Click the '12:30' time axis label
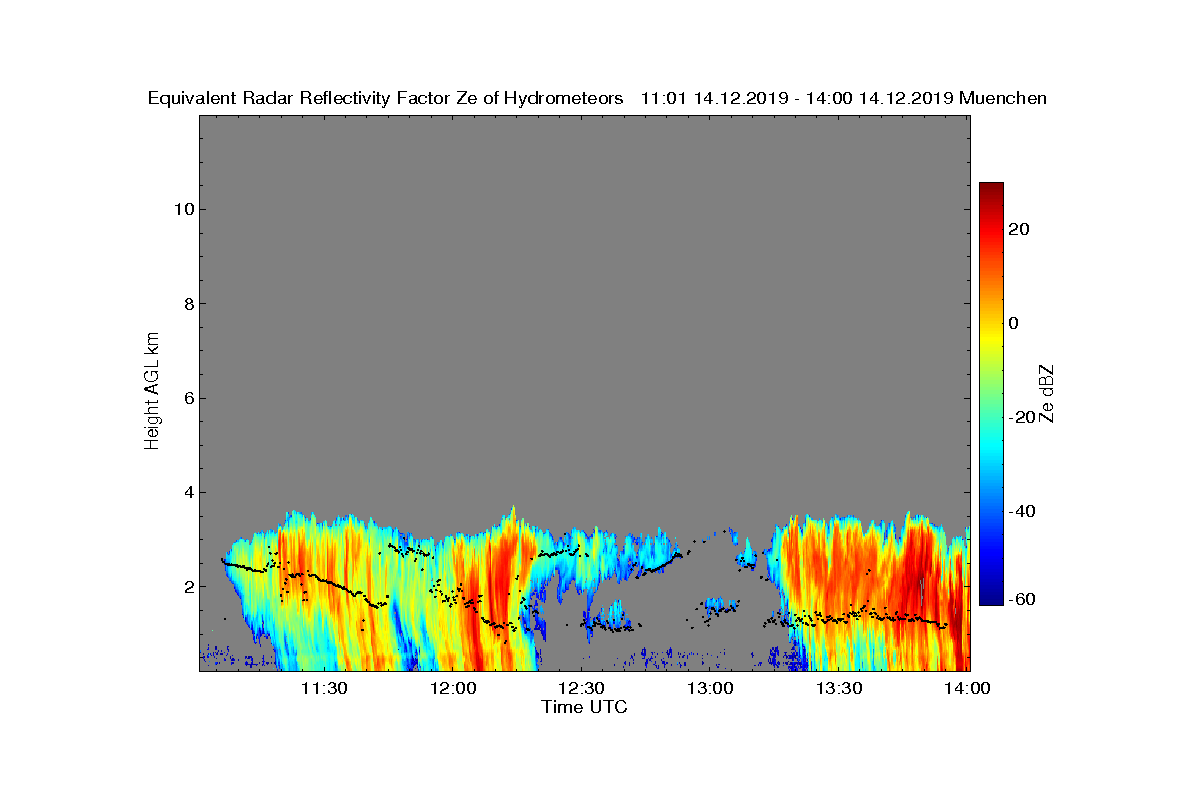Image resolution: width=1200 pixels, height=800 pixels. 581,688
